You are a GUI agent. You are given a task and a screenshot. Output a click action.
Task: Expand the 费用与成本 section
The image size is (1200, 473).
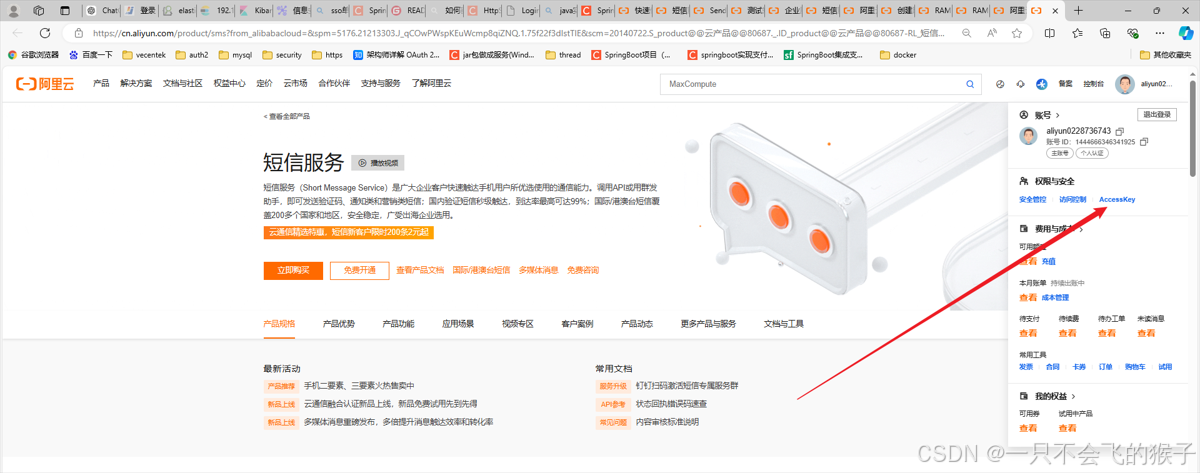[x=1050, y=229]
